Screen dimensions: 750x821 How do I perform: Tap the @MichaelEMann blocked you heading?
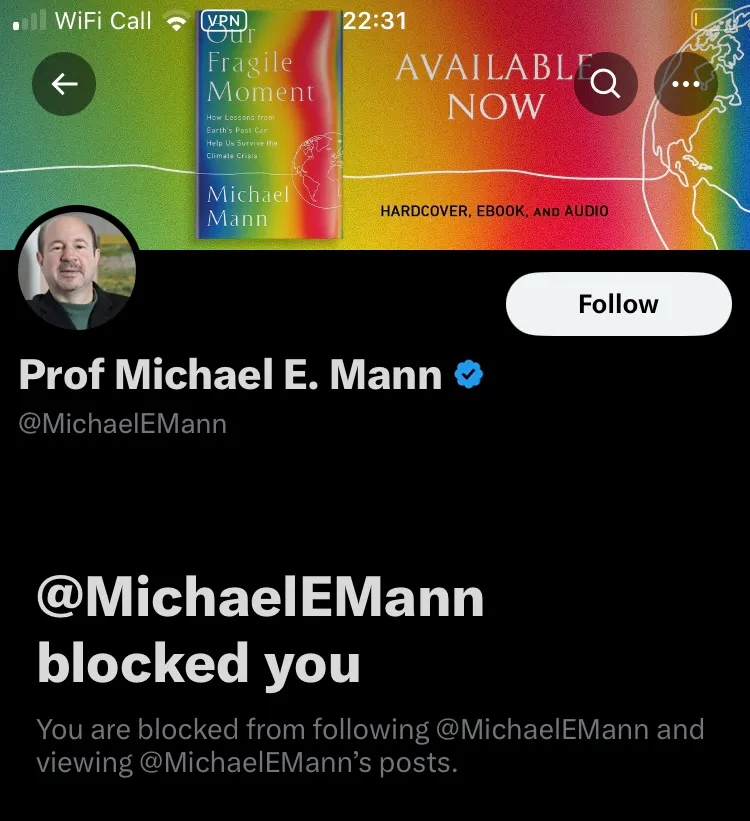pos(260,630)
